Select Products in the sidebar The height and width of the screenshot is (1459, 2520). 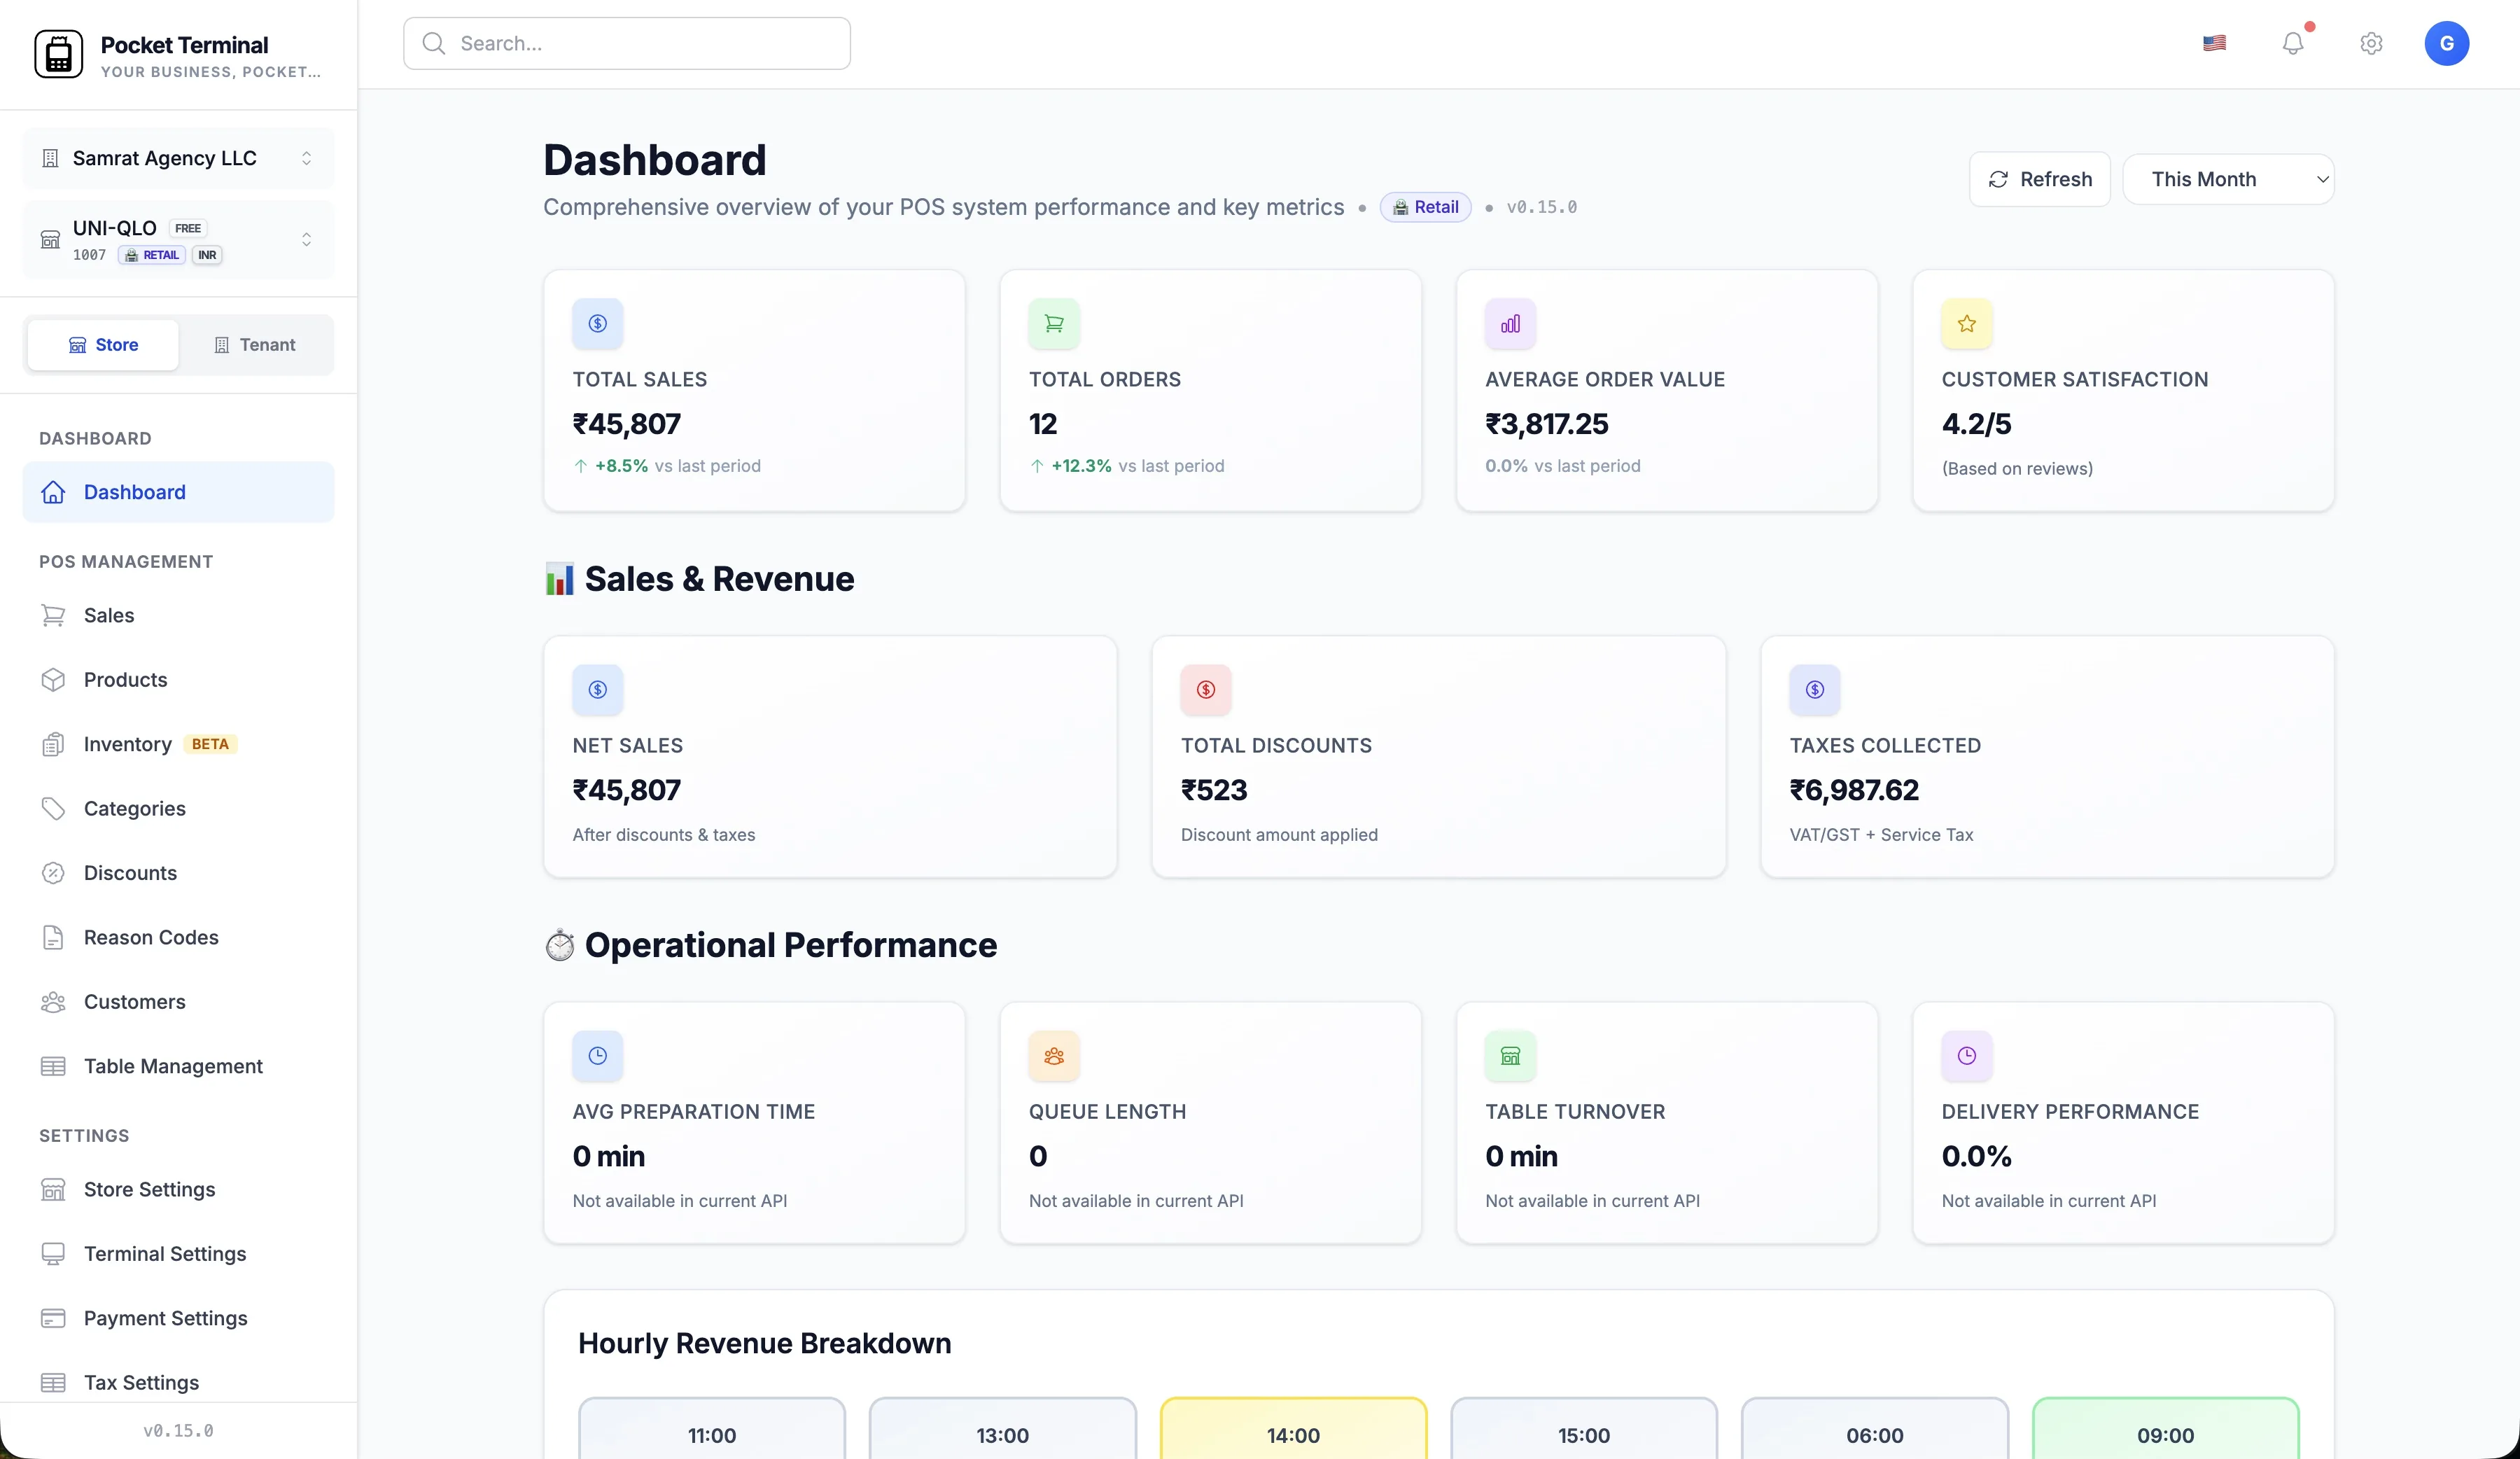(124, 680)
